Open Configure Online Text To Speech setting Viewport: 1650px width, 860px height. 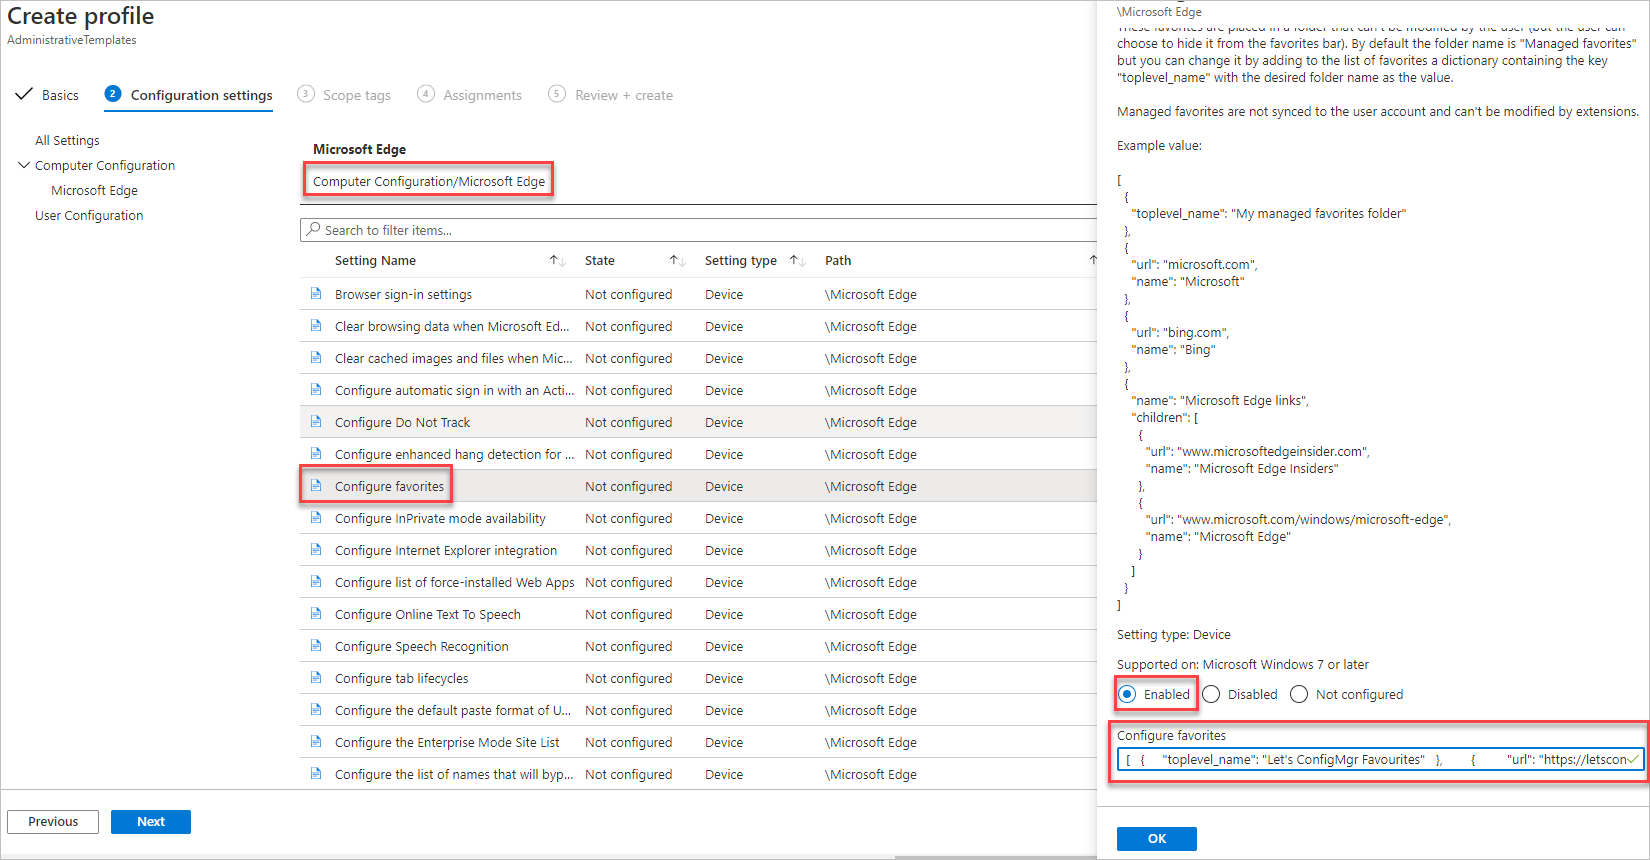coord(428,614)
